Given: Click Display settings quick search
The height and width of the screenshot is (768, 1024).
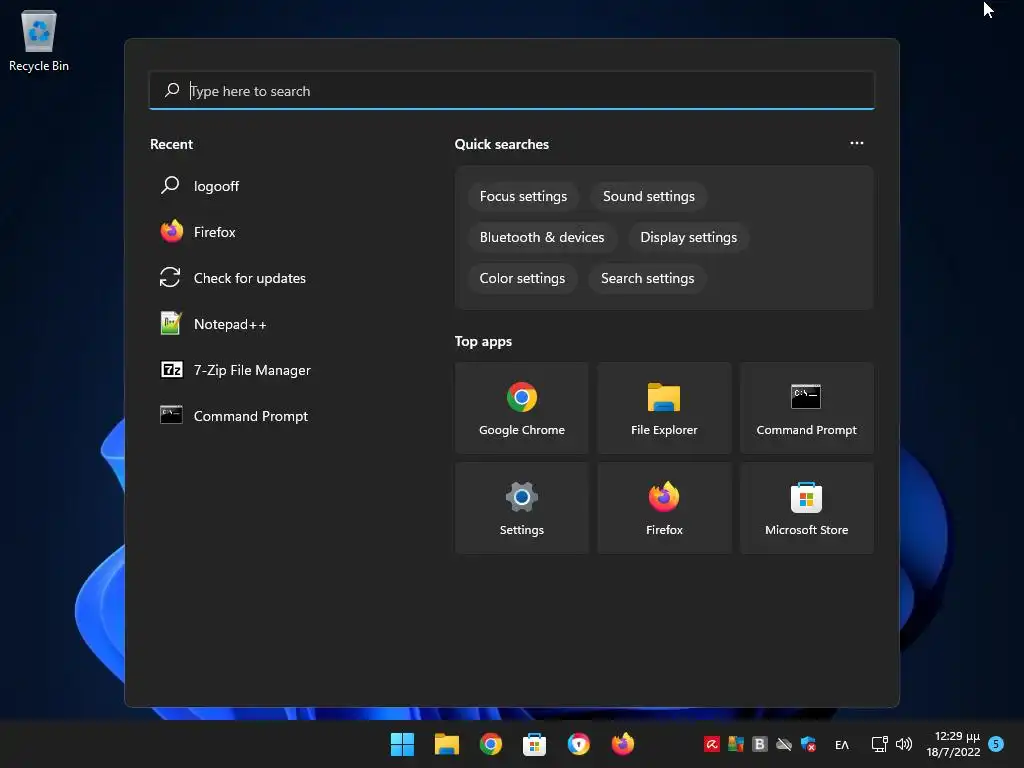Looking at the screenshot, I should (688, 238).
